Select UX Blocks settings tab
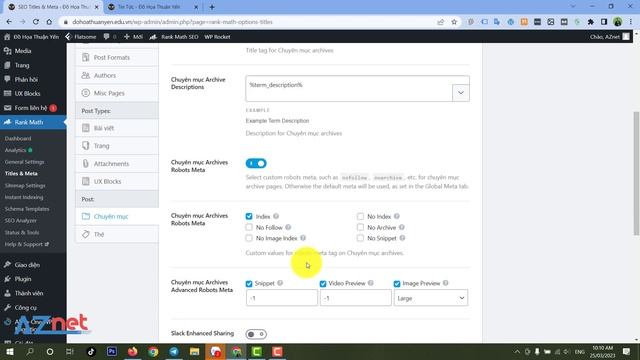Image resolution: width=640 pixels, height=360 pixels. tap(117, 181)
